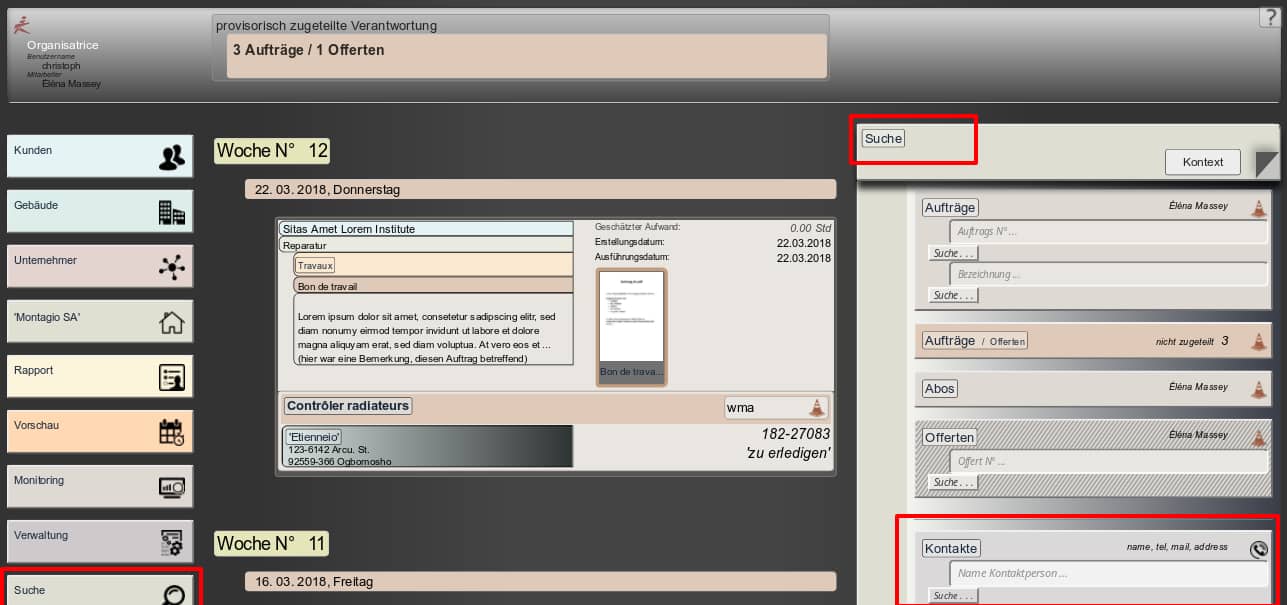Click the Bezeichnung input field

[1108, 274]
